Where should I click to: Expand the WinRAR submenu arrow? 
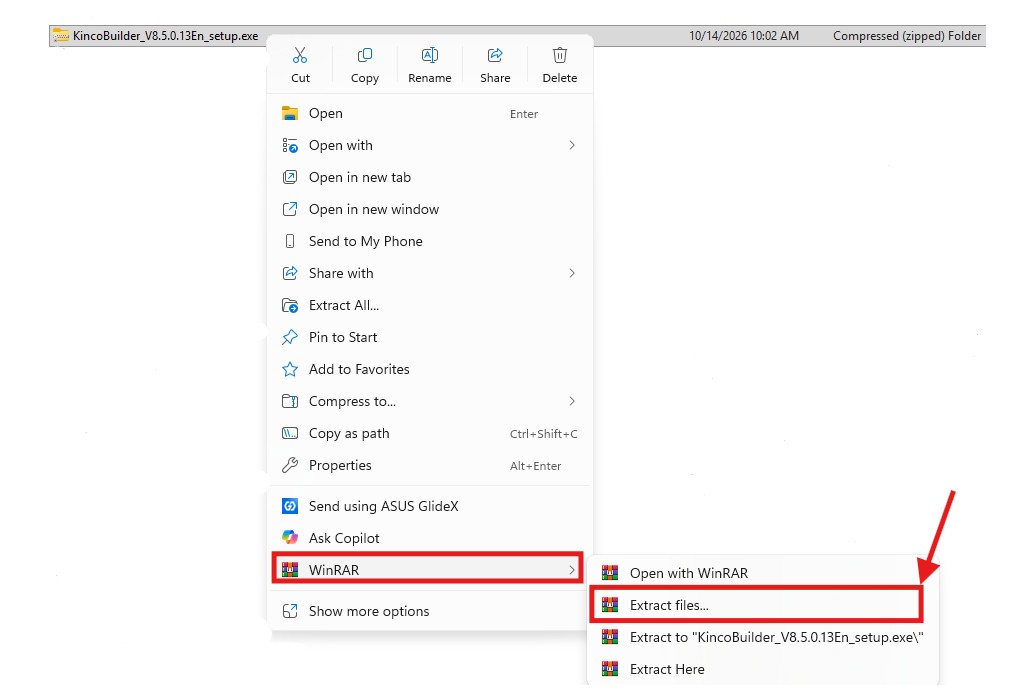click(x=572, y=570)
